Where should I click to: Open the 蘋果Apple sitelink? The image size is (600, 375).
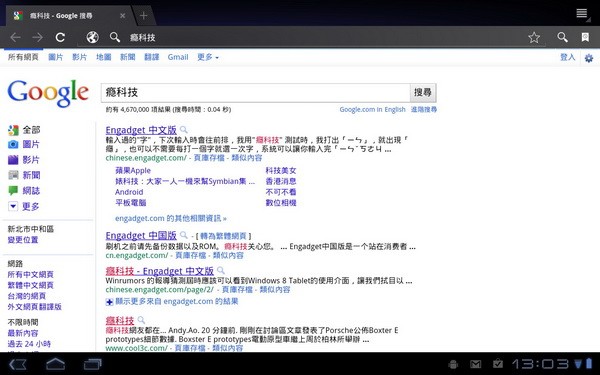click(x=133, y=171)
